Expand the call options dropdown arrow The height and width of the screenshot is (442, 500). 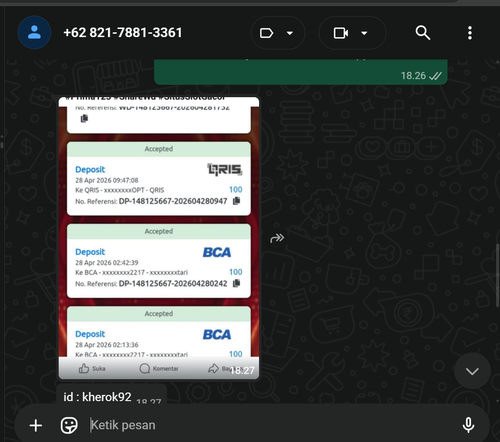click(x=364, y=33)
